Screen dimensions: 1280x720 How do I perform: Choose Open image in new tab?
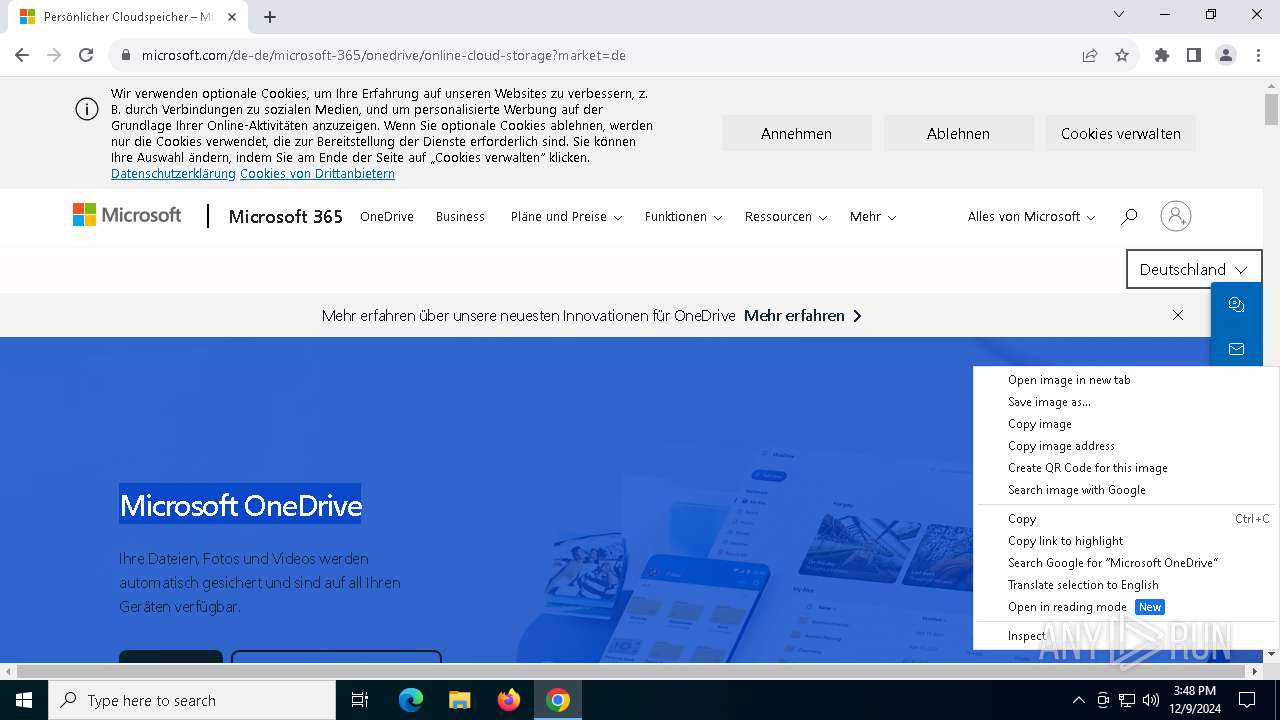tap(1126, 380)
